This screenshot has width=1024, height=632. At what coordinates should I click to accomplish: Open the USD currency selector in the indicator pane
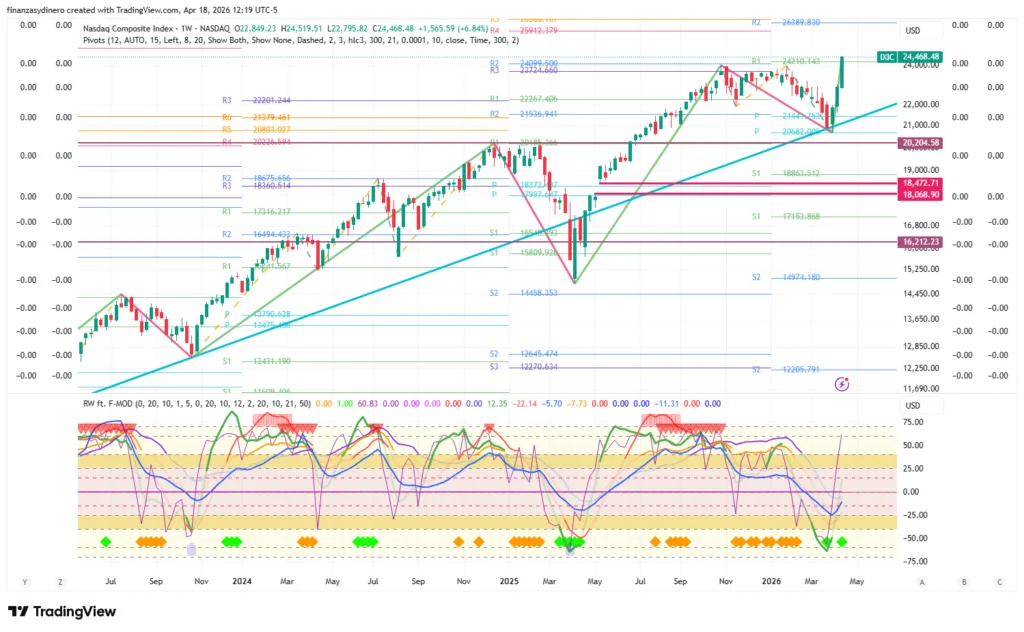click(912, 405)
